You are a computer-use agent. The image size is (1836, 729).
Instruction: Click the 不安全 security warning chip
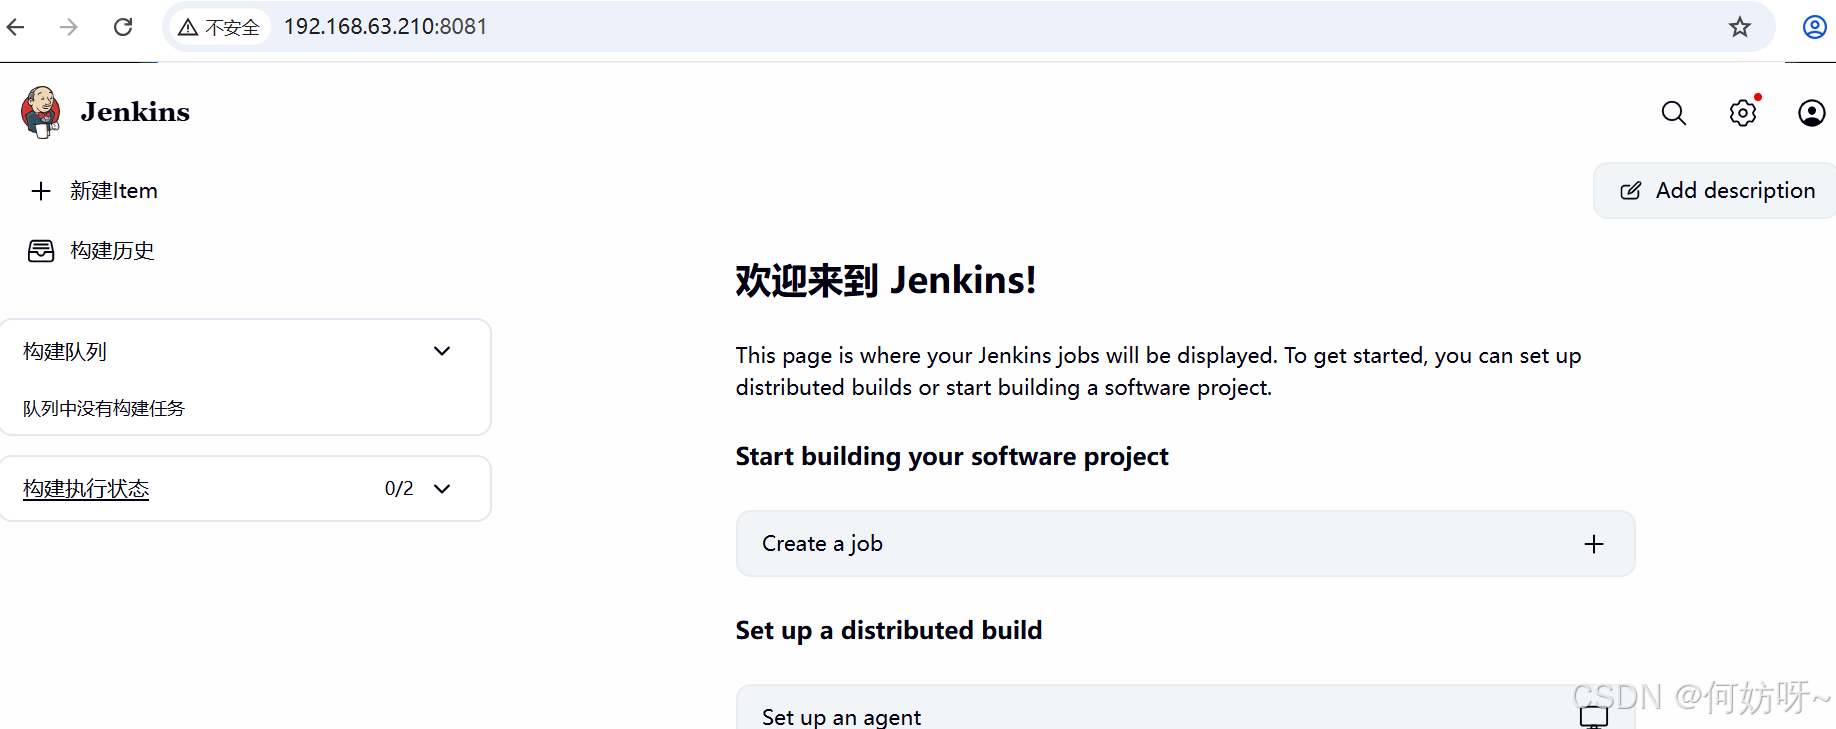(219, 27)
